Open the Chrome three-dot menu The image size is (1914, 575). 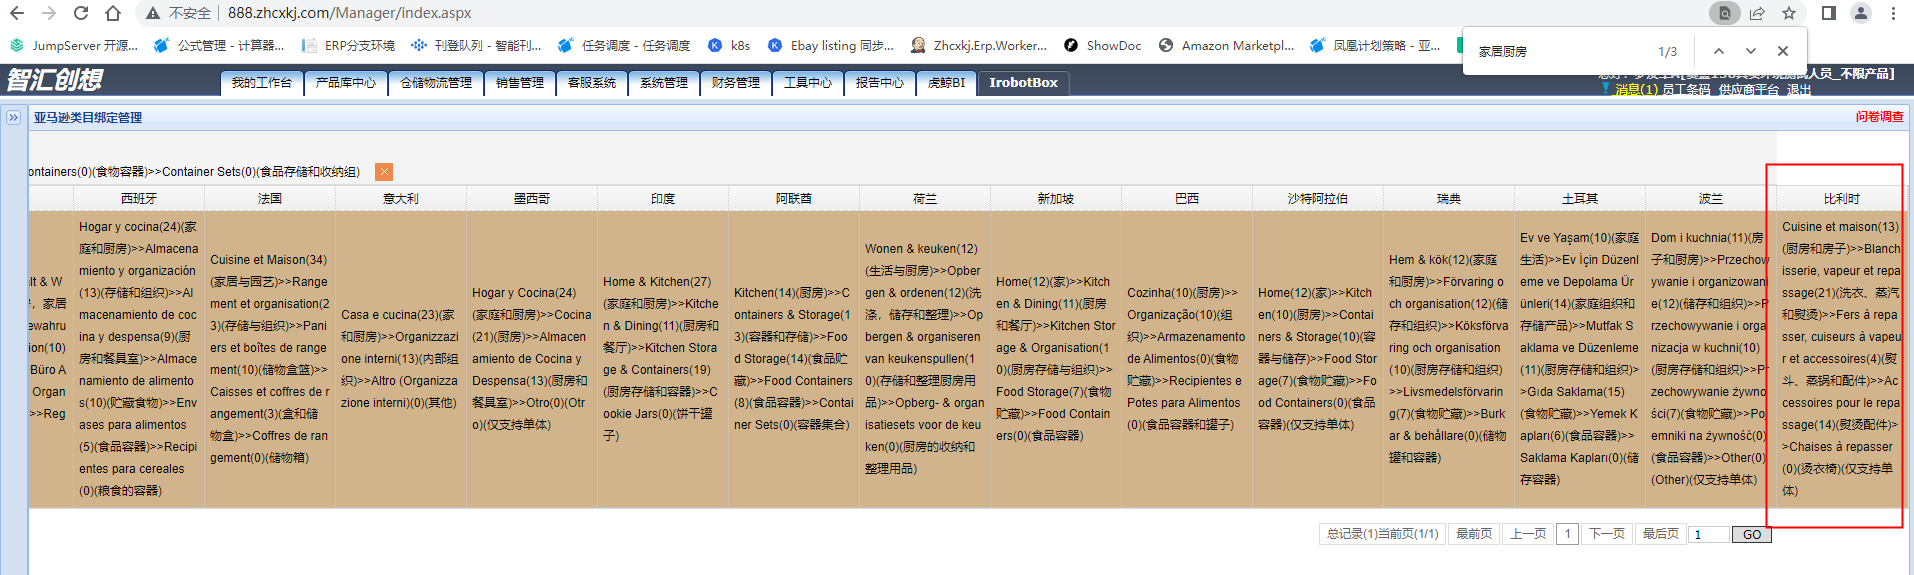(1893, 13)
